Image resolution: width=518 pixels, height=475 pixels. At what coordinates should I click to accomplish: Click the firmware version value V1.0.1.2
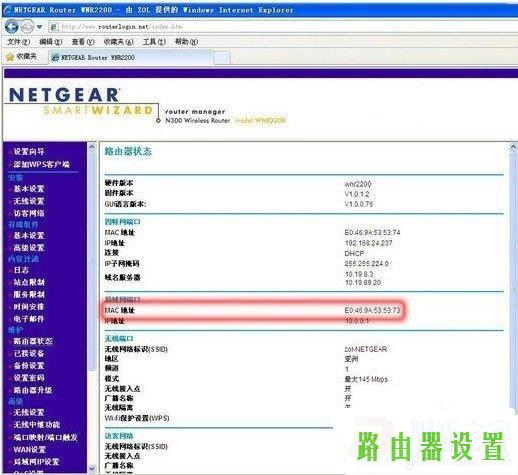click(x=357, y=194)
